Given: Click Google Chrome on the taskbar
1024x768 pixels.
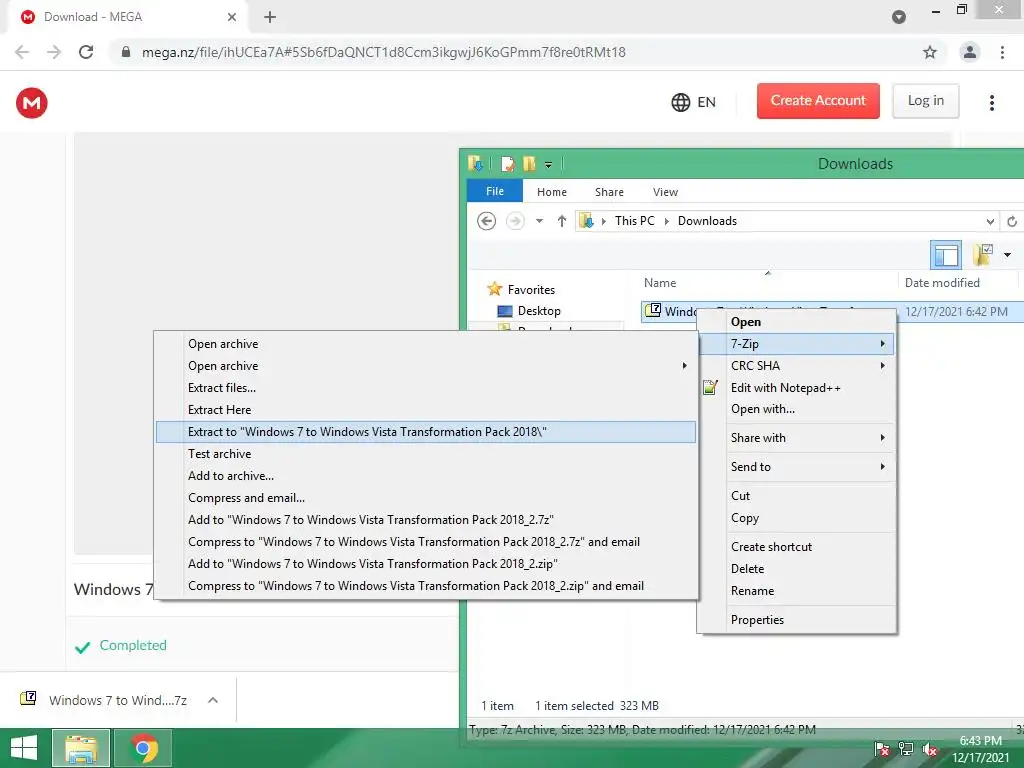Looking at the screenshot, I should coord(144,748).
